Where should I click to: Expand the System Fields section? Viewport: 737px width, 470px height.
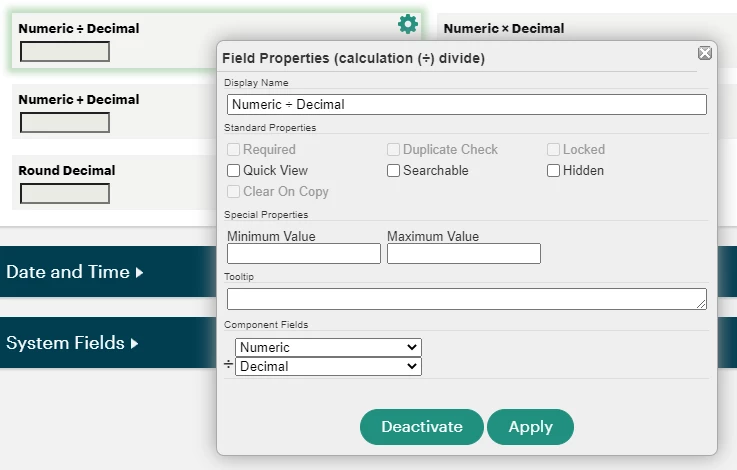click(72, 343)
